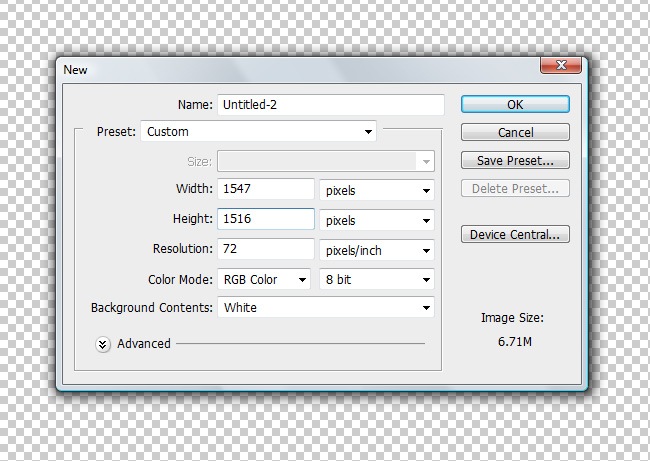
Task: Open Device Central
Action: coord(515,235)
